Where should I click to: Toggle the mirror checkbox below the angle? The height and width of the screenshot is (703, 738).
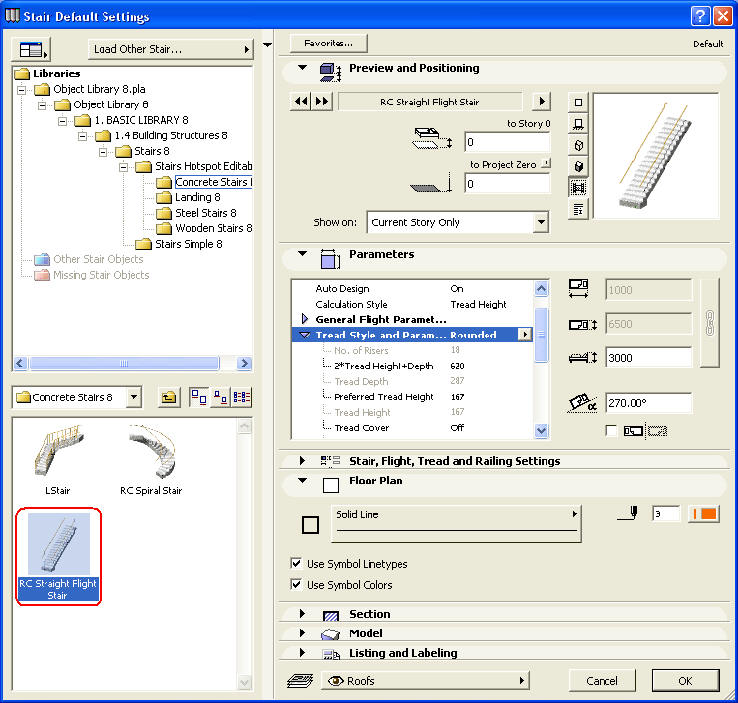(610, 431)
